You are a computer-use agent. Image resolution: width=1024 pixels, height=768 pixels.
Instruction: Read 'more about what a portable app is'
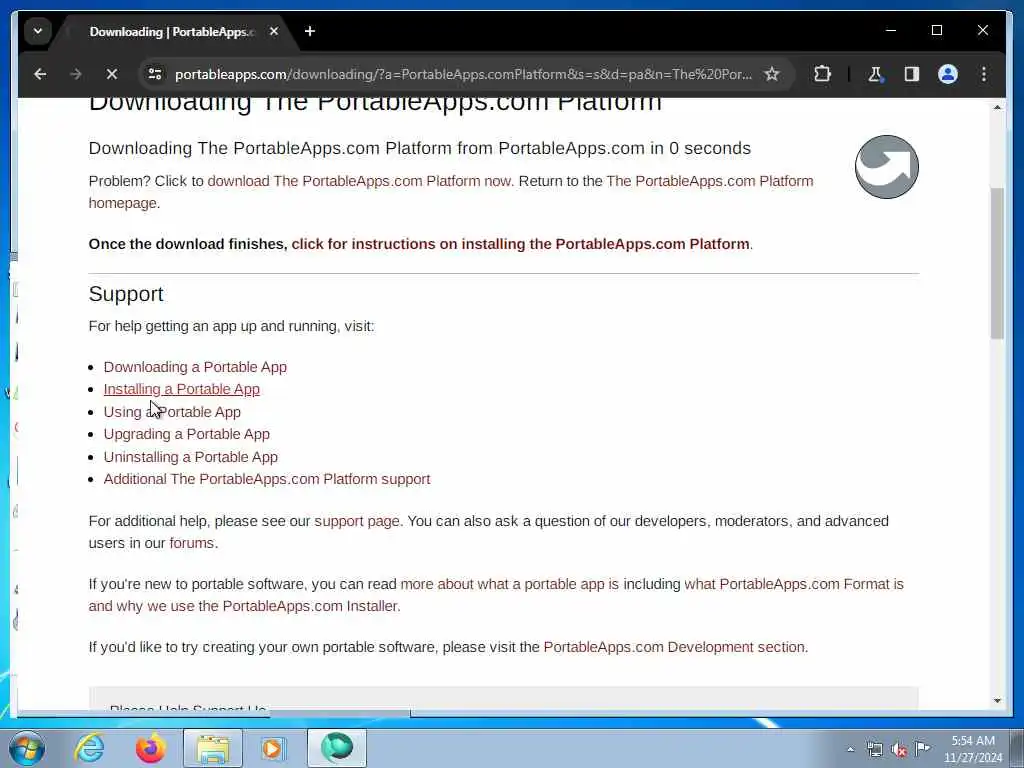pos(509,584)
